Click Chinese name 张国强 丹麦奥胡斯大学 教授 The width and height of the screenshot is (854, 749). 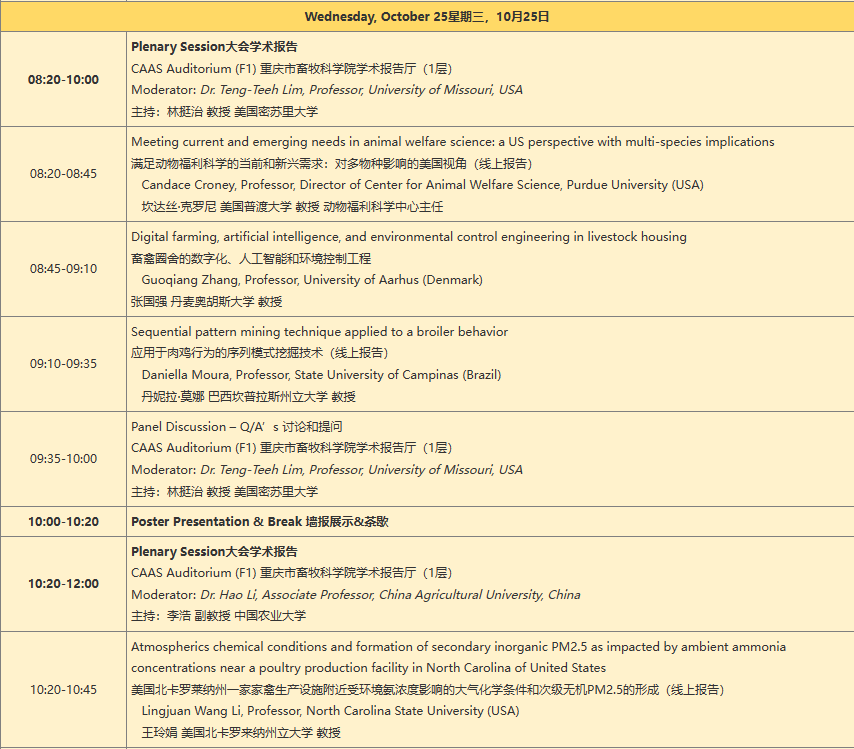(x=206, y=302)
